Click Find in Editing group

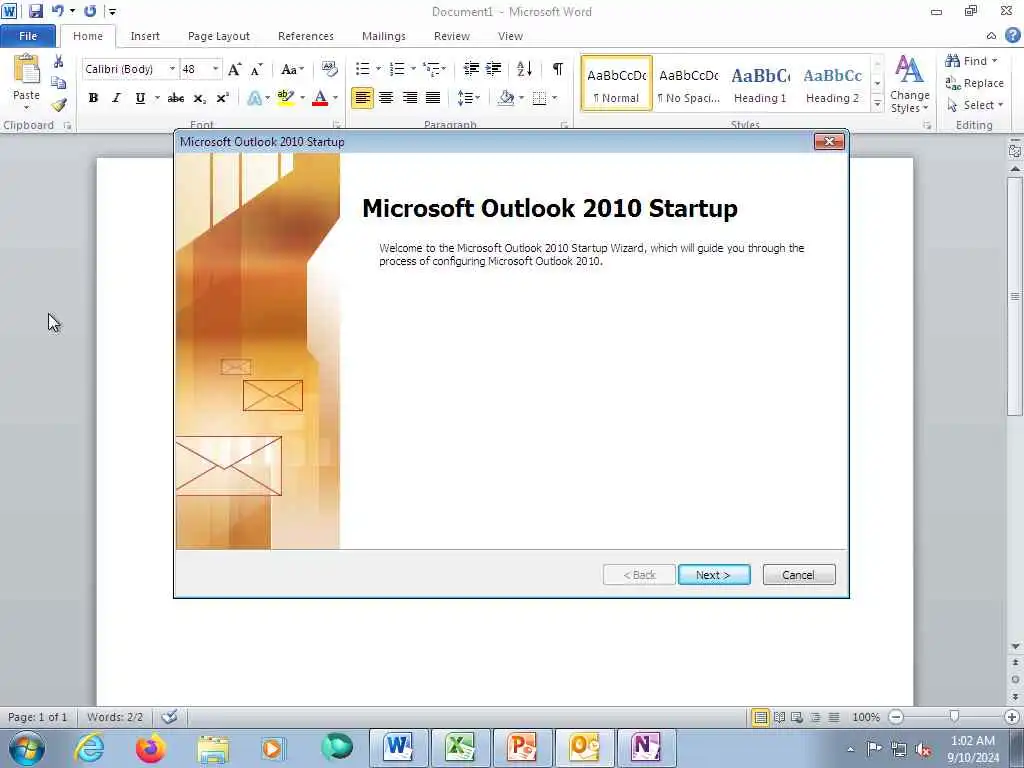(x=971, y=61)
